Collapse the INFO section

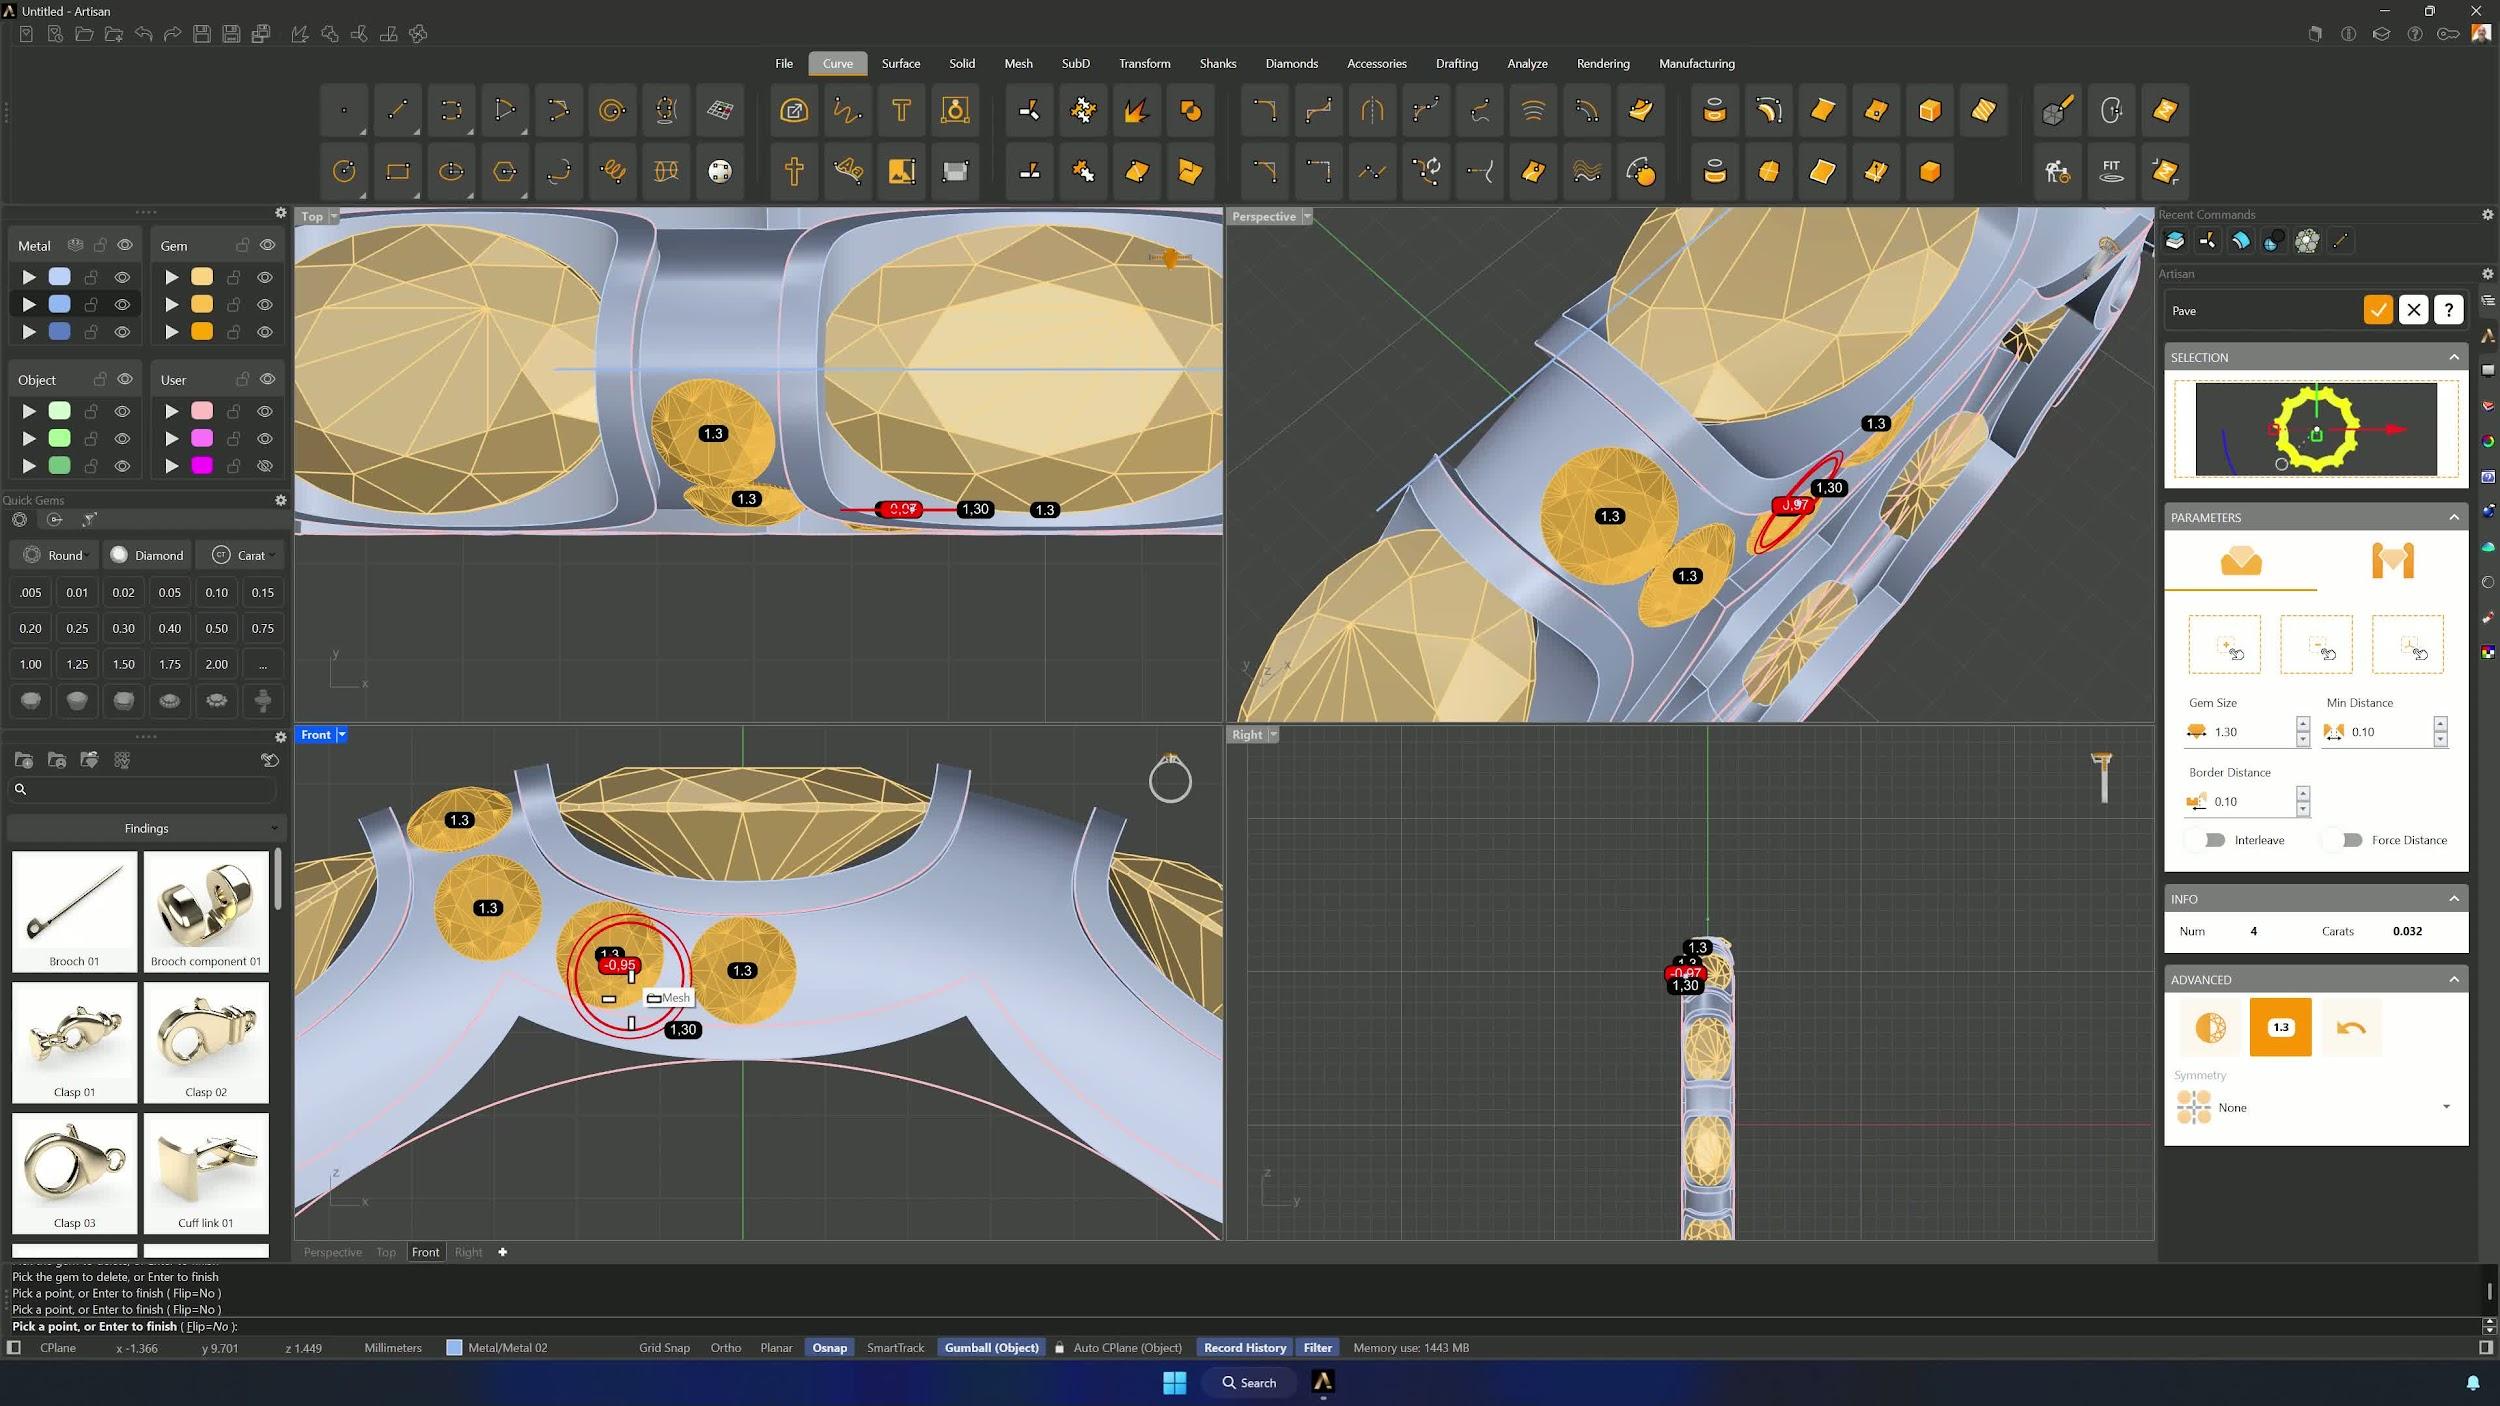pyautogui.click(x=2454, y=899)
